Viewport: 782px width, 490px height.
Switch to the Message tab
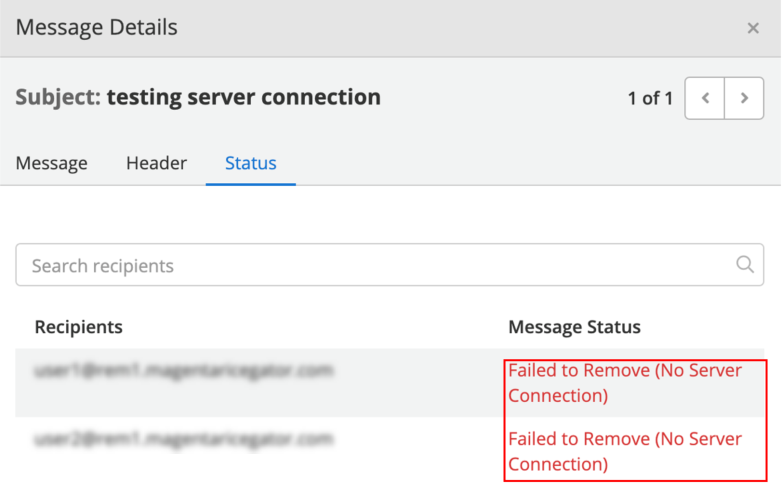[52, 163]
